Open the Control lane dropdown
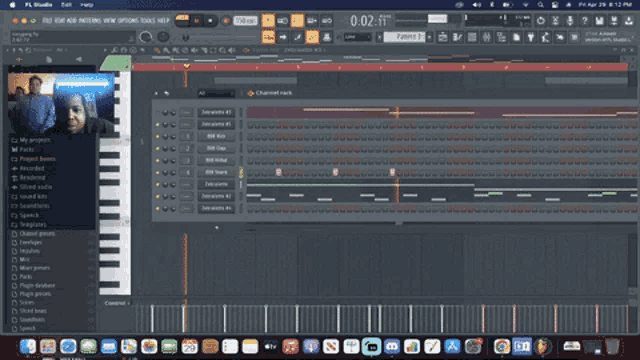This screenshot has width=640, height=360. point(117,303)
